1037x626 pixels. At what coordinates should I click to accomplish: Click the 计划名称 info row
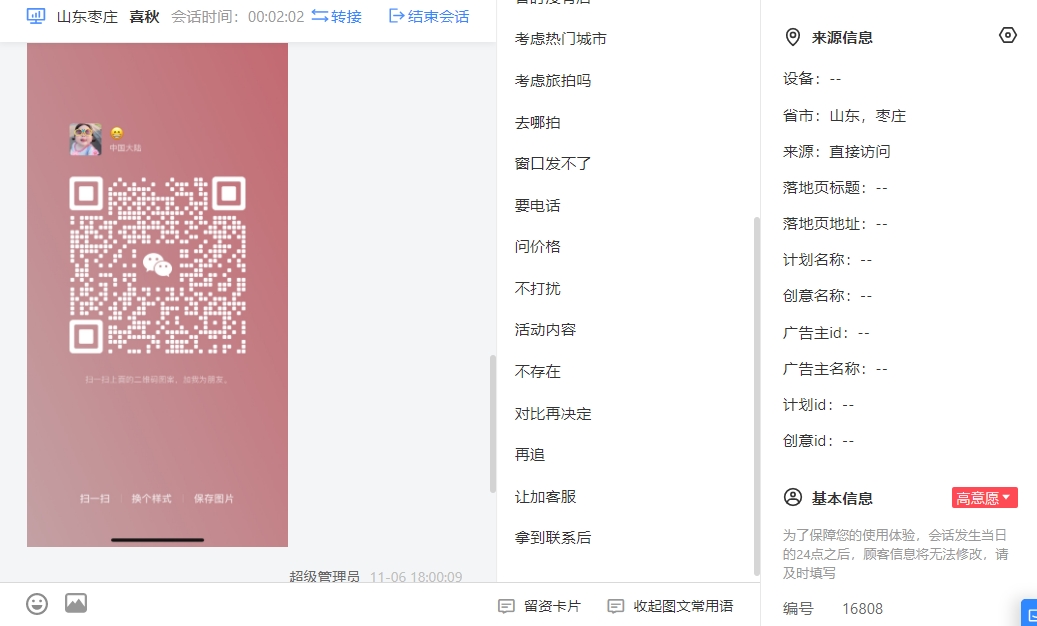point(827,260)
